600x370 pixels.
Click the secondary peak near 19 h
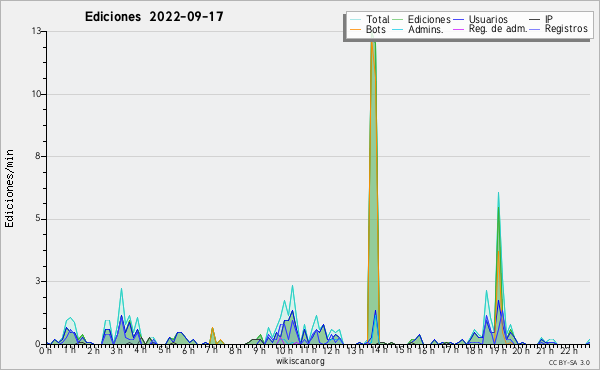(498, 268)
